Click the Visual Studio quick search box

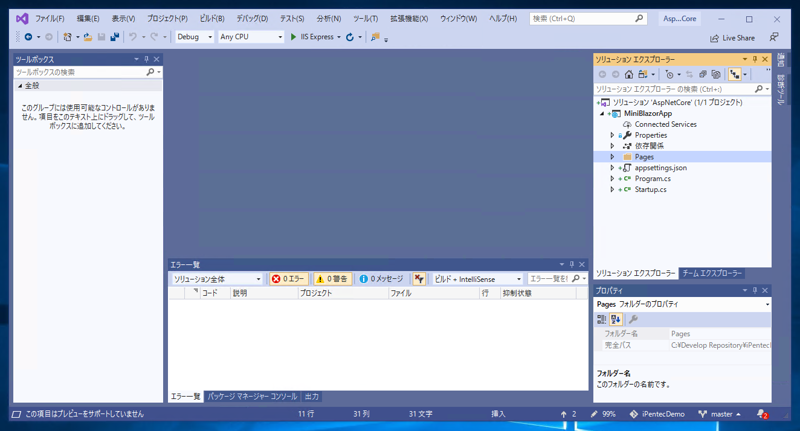coord(588,18)
